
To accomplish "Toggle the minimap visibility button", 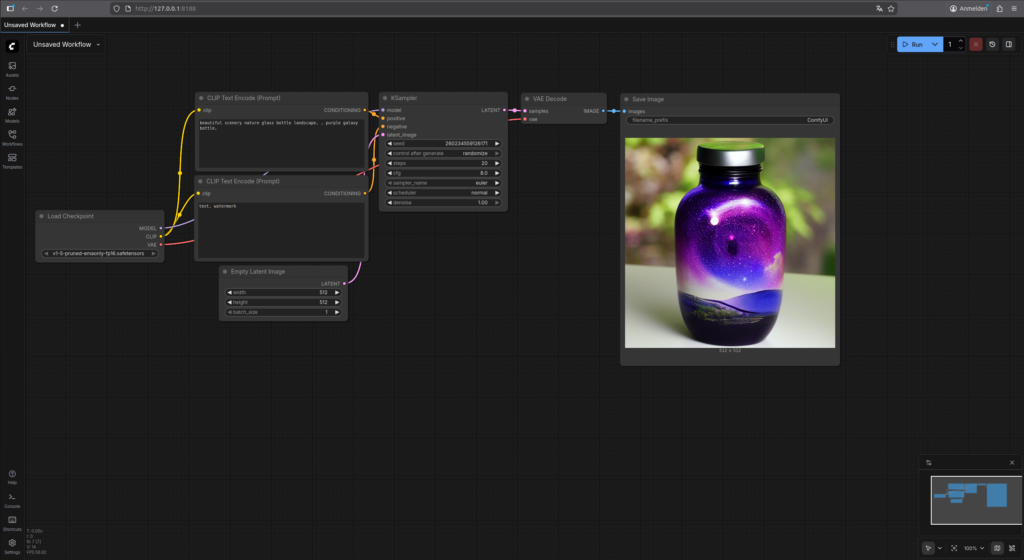I will 996,548.
